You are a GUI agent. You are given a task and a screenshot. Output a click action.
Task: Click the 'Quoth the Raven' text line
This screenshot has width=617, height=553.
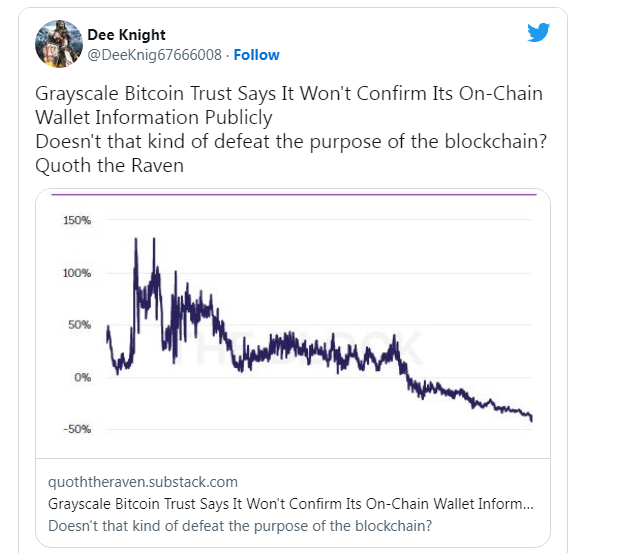(x=109, y=165)
